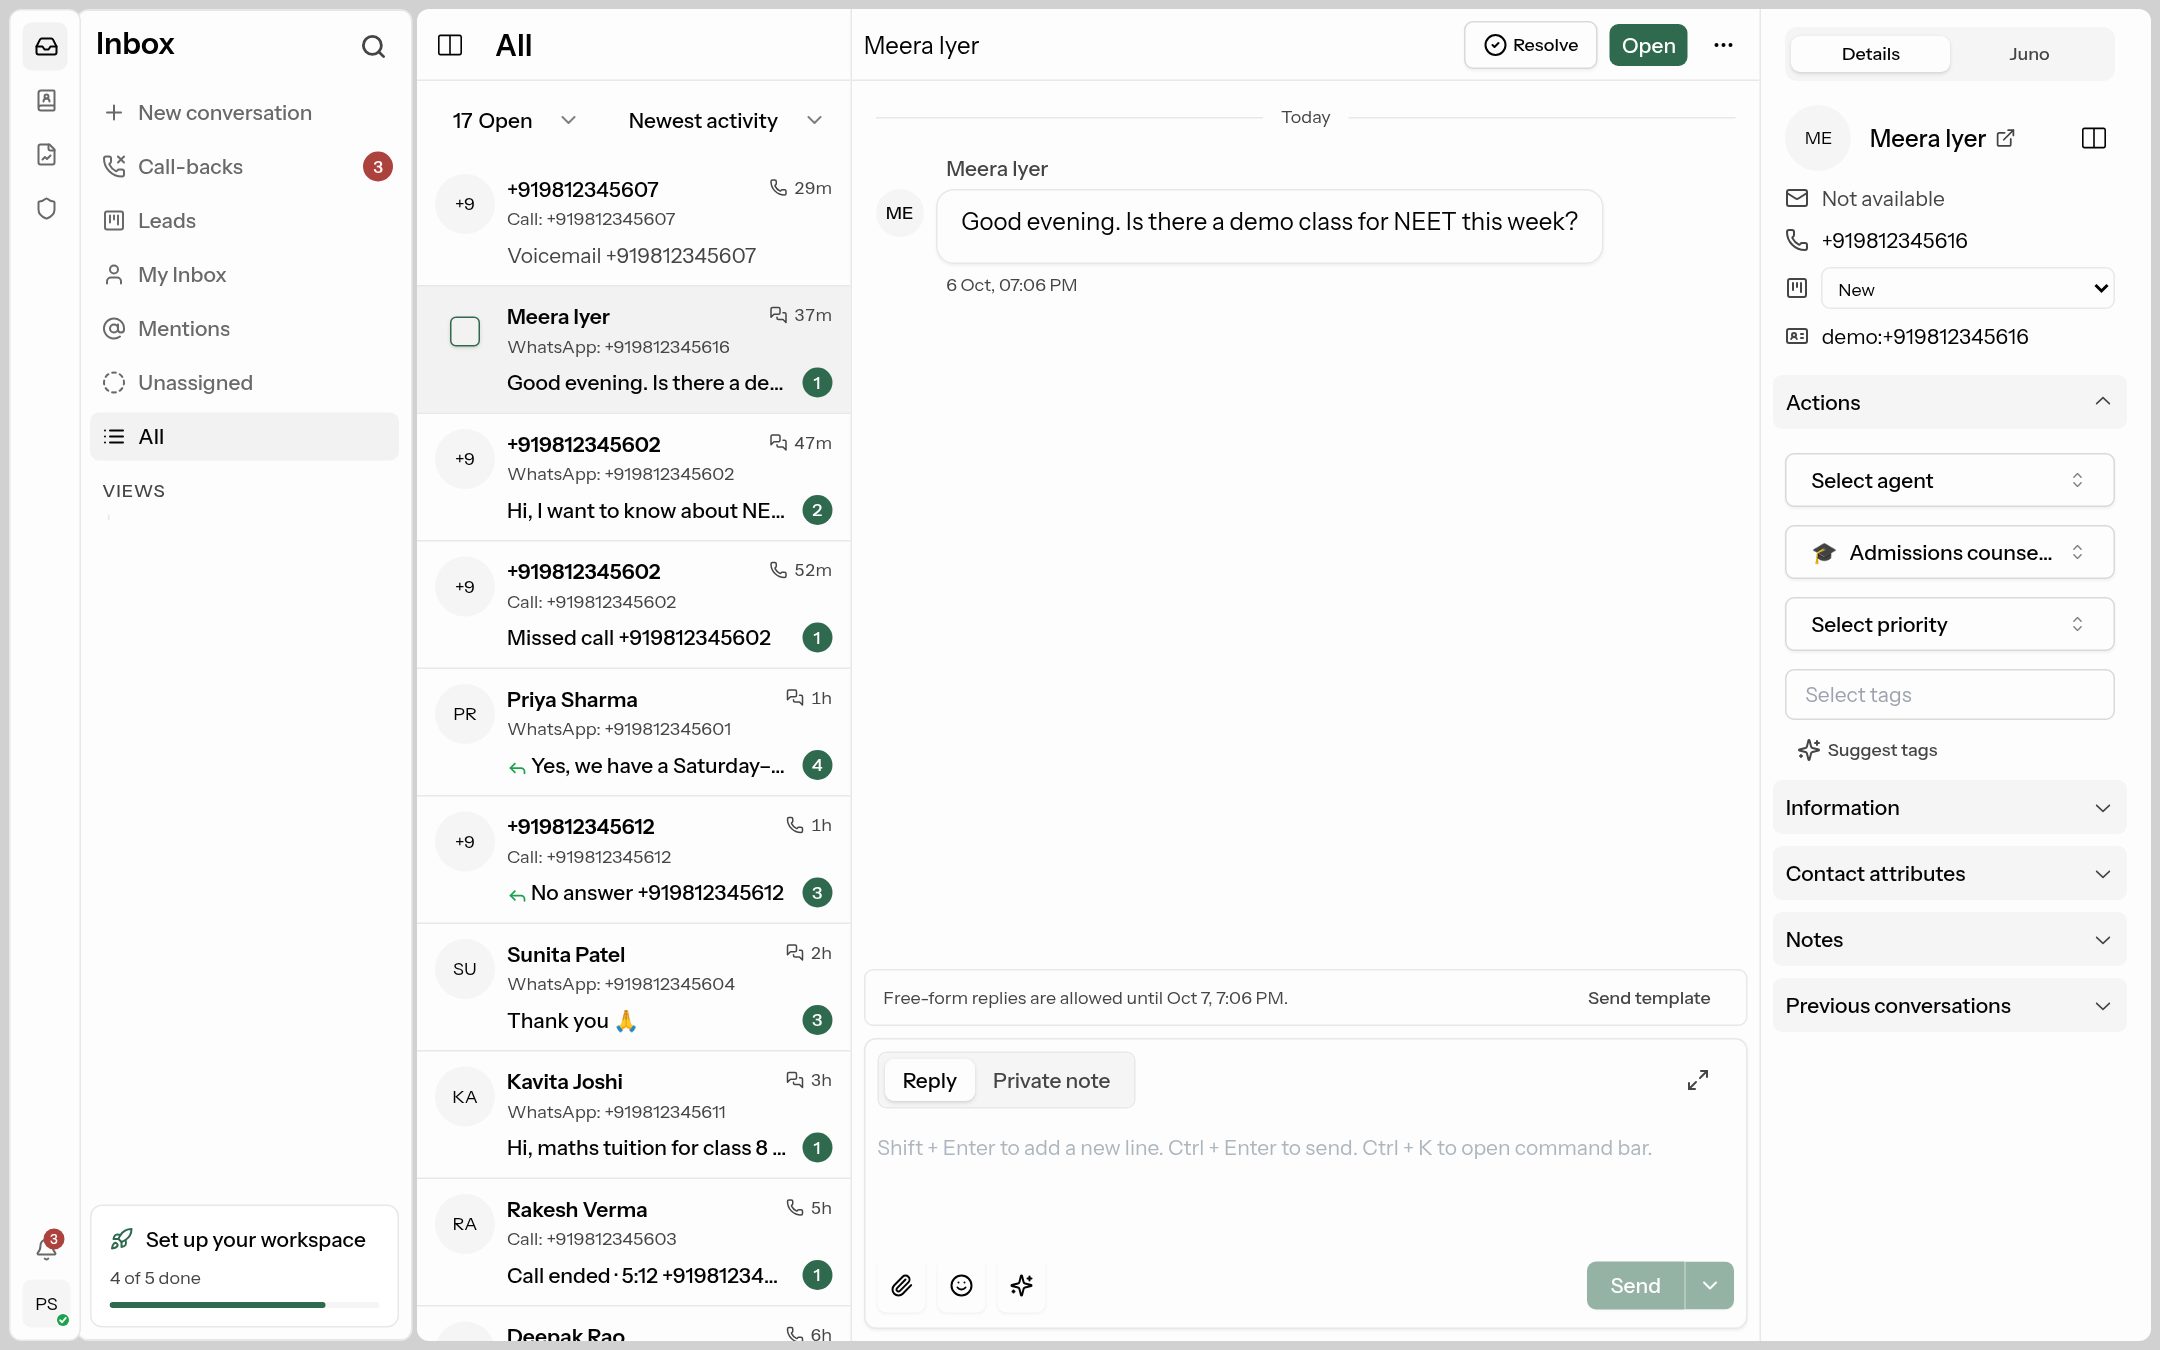Switch to Private note mode
The width and height of the screenshot is (2160, 1350).
(1051, 1080)
